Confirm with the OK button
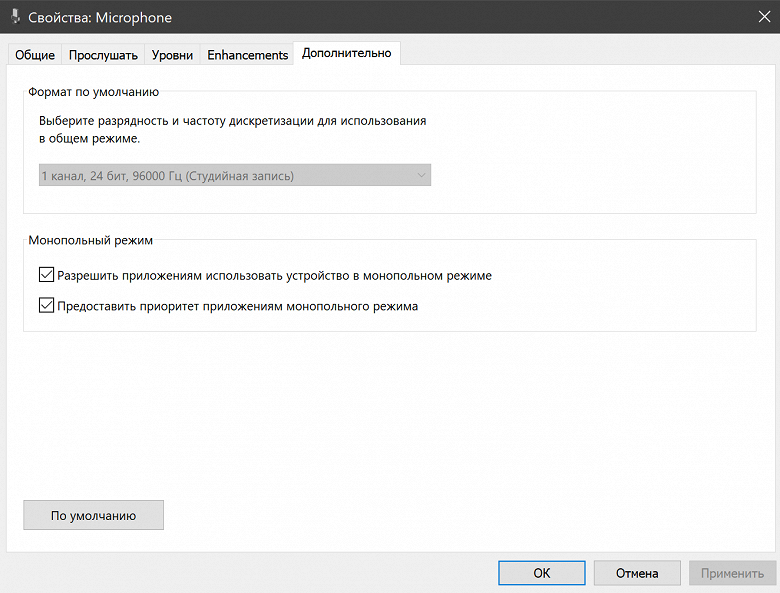 (x=541, y=573)
